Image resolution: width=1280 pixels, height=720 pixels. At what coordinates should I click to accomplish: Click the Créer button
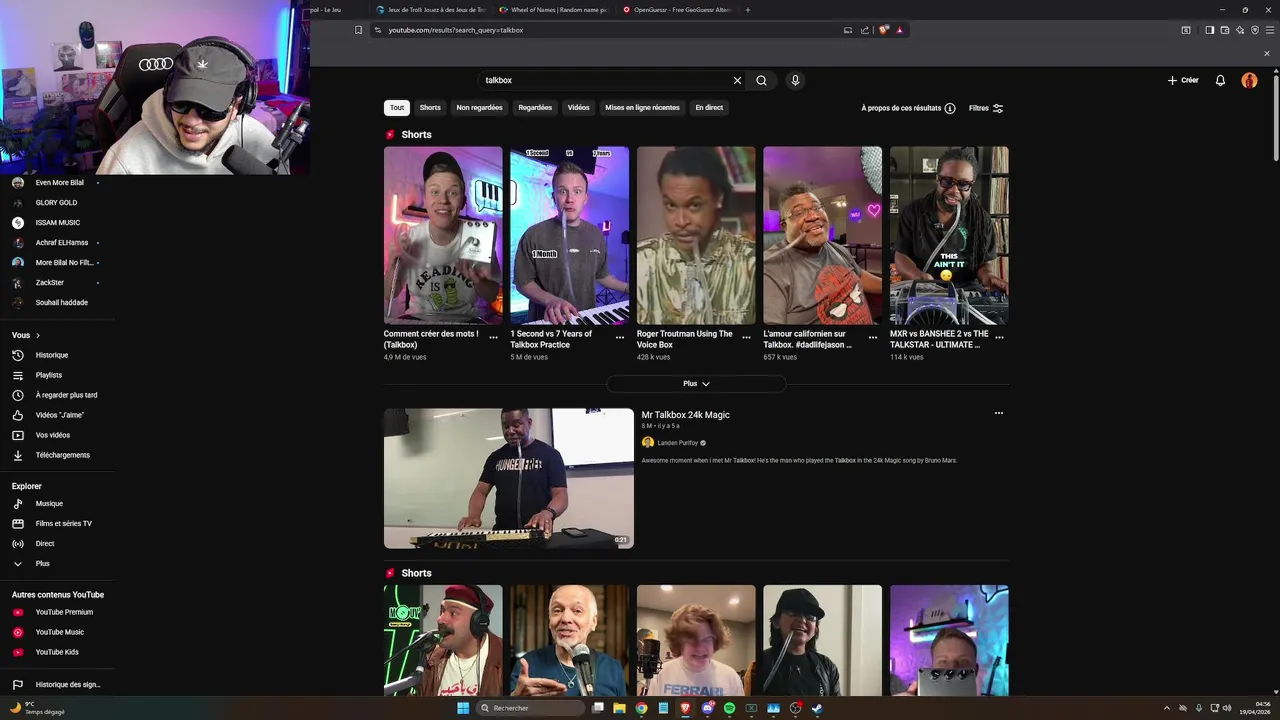coord(1183,80)
